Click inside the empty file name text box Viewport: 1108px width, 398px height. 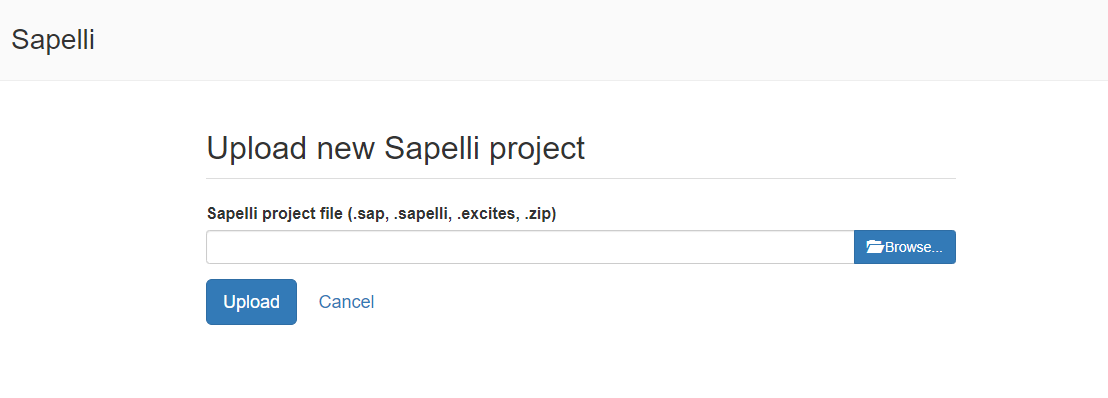530,247
